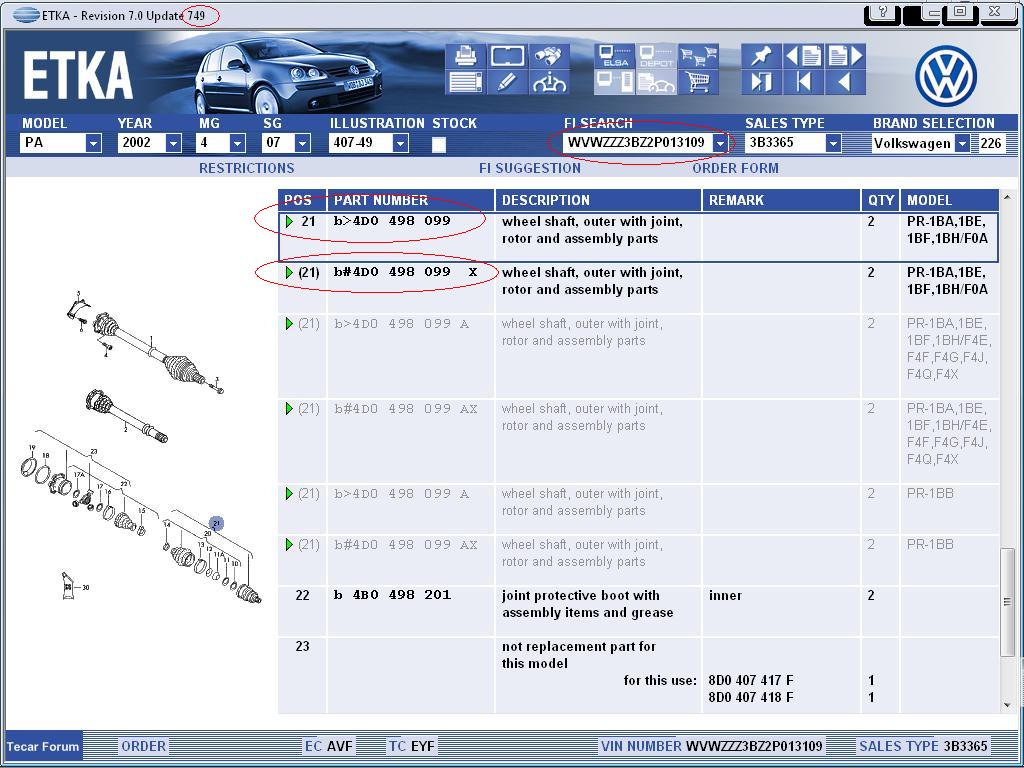Click VIN NUMBER value in status bar
The image size is (1024, 768).
coord(754,746)
